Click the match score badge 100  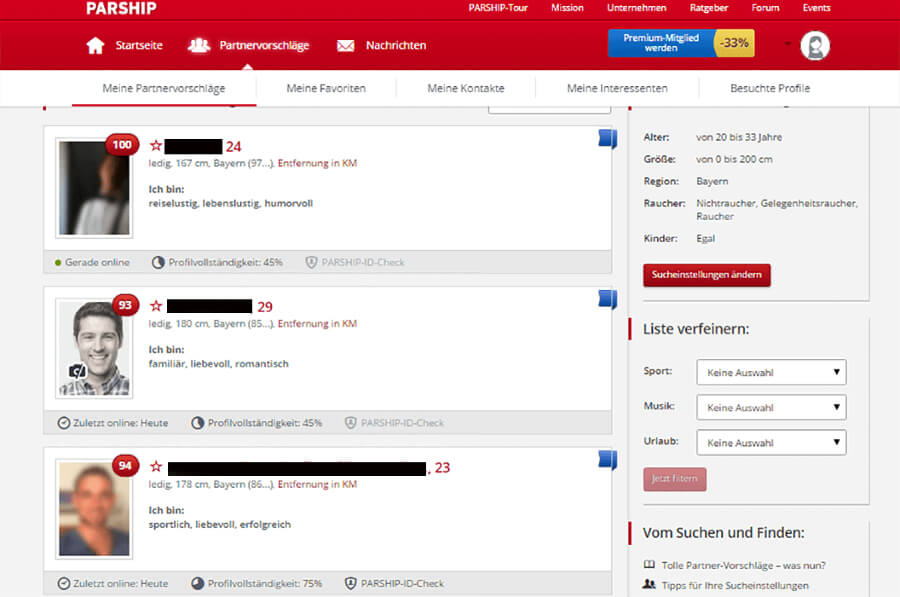122,145
